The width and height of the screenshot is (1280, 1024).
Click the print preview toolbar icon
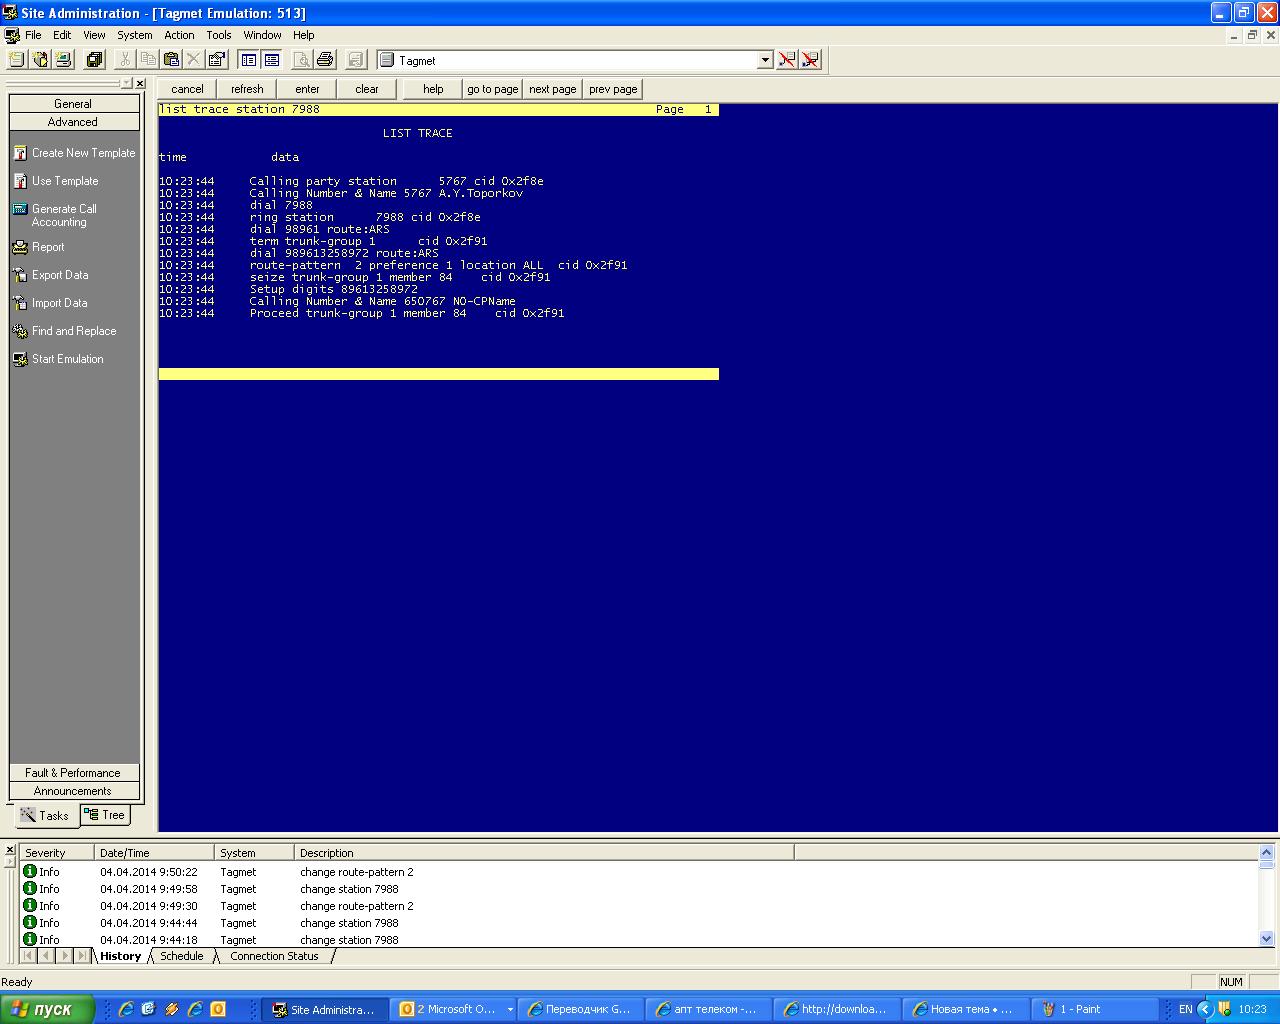point(302,60)
